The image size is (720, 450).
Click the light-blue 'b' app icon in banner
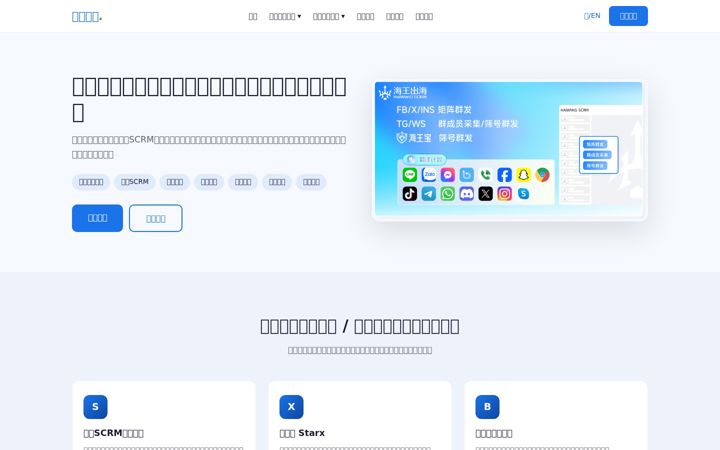[x=467, y=175]
